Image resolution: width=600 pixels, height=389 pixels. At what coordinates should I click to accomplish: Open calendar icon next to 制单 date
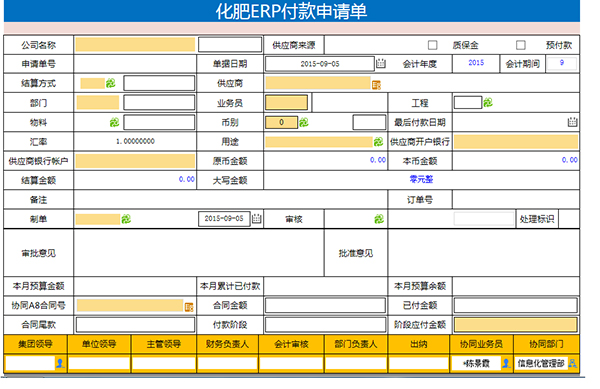(256, 219)
